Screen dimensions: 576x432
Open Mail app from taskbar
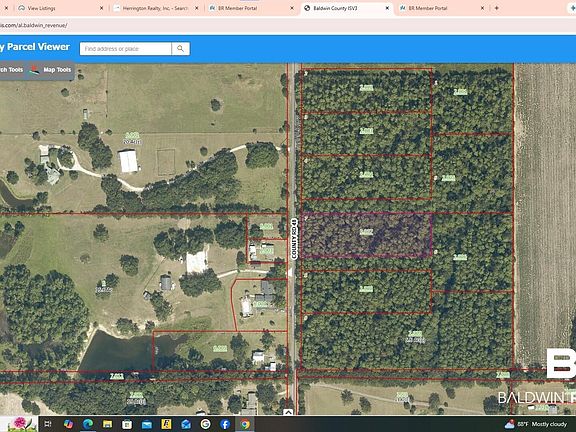(147, 424)
